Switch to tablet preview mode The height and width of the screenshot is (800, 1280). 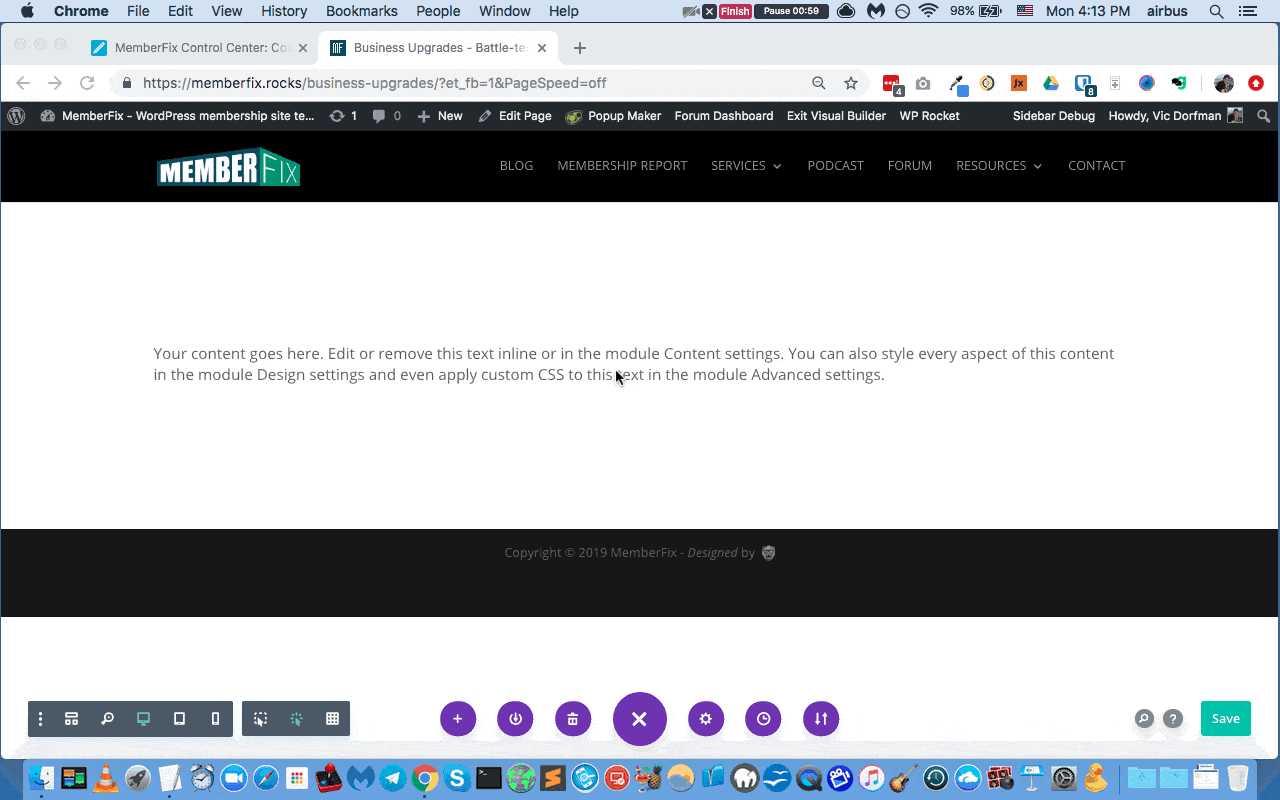[179, 719]
